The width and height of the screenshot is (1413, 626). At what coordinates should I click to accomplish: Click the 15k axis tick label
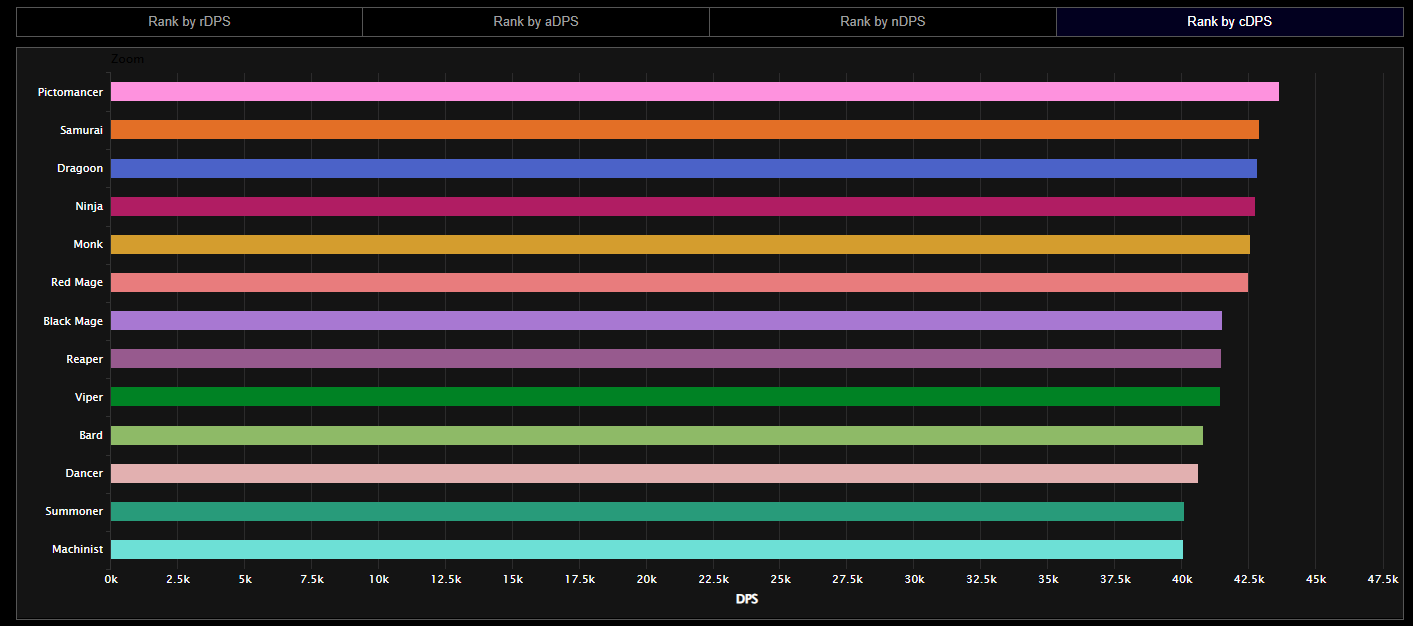[x=513, y=580]
